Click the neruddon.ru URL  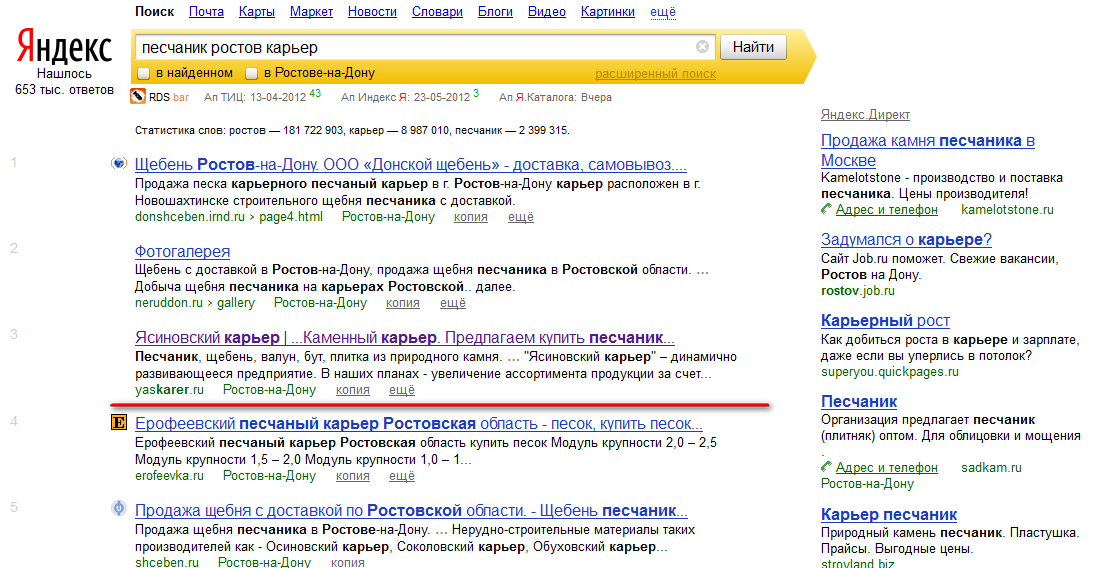194,303
